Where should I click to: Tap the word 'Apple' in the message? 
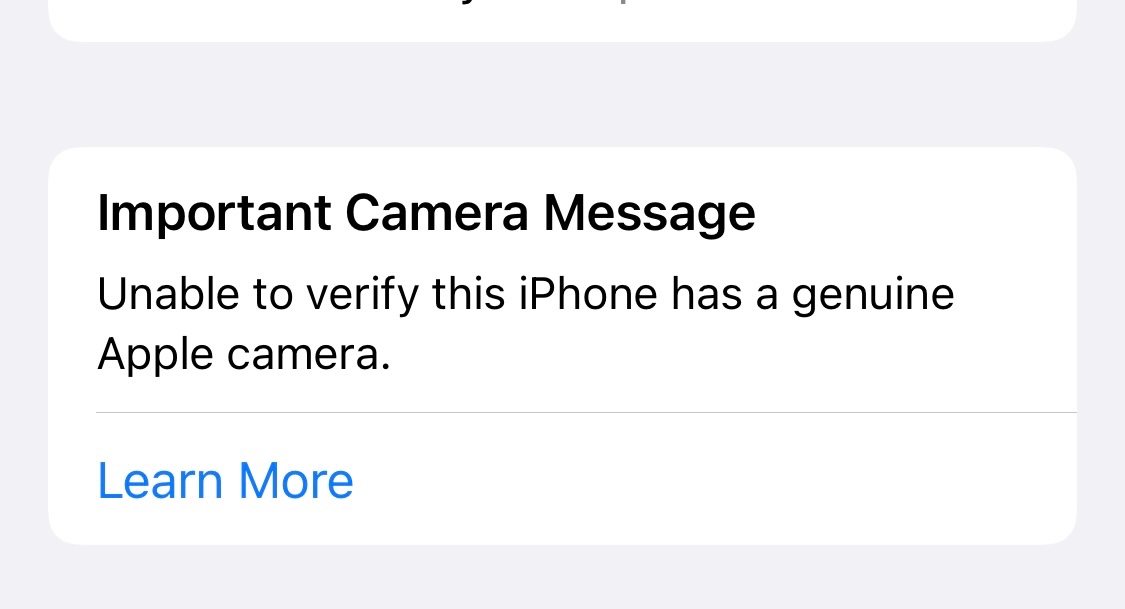tap(155, 356)
